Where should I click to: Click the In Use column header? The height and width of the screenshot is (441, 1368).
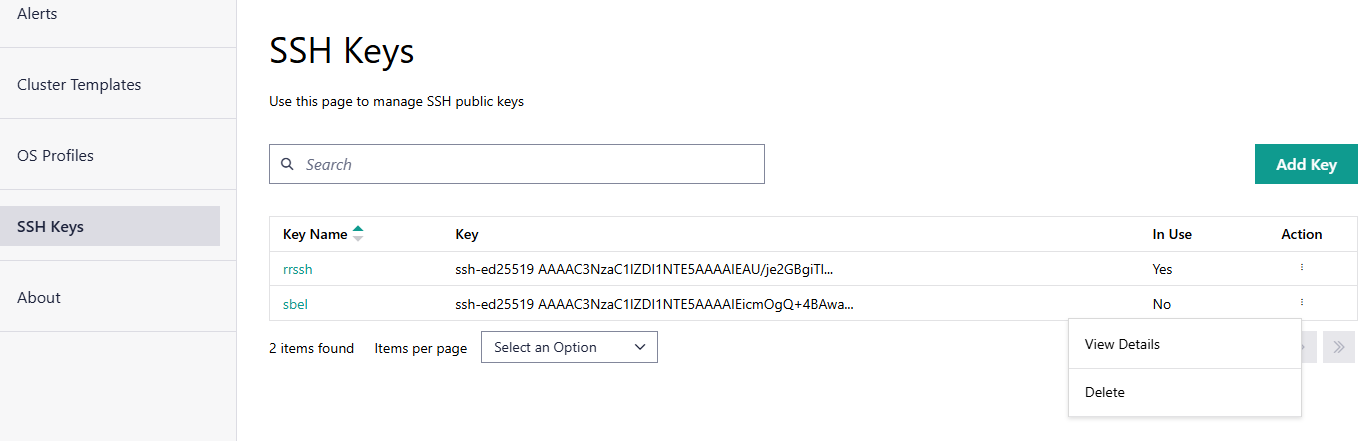tap(1171, 234)
